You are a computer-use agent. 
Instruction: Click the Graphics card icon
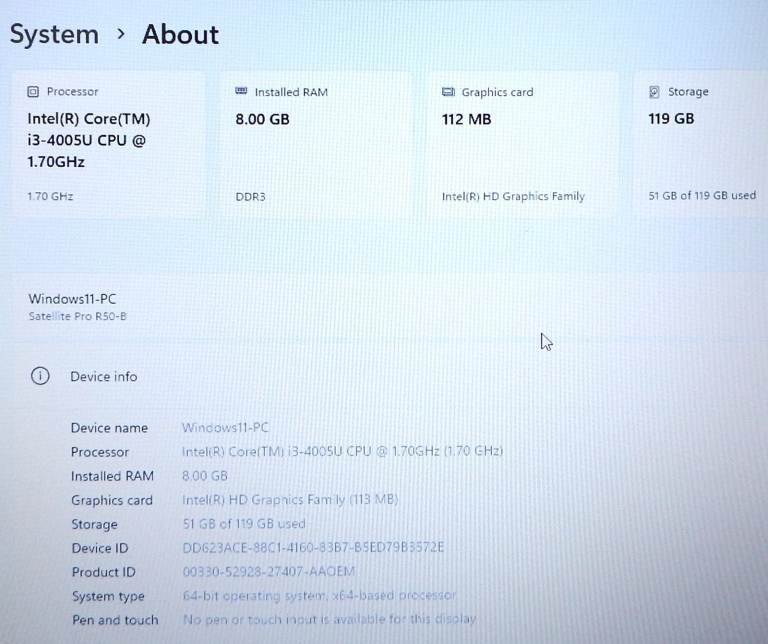pos(448,92)
